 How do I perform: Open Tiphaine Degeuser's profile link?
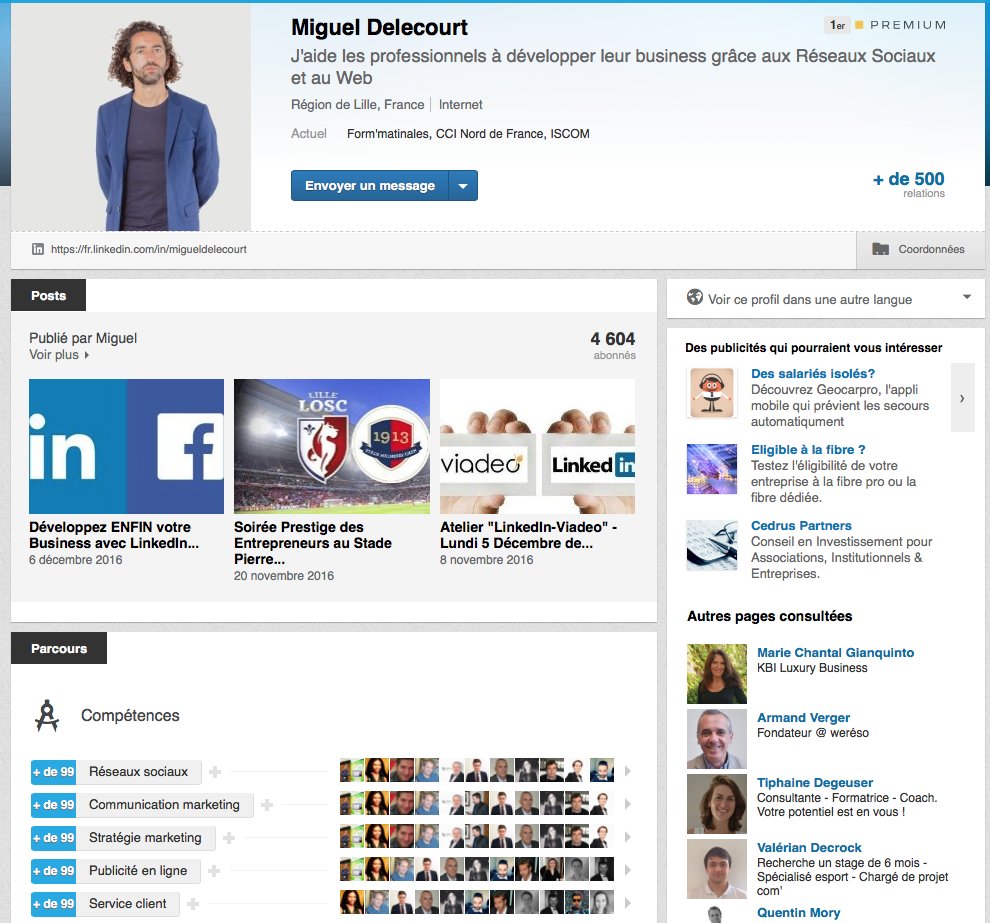814,783
